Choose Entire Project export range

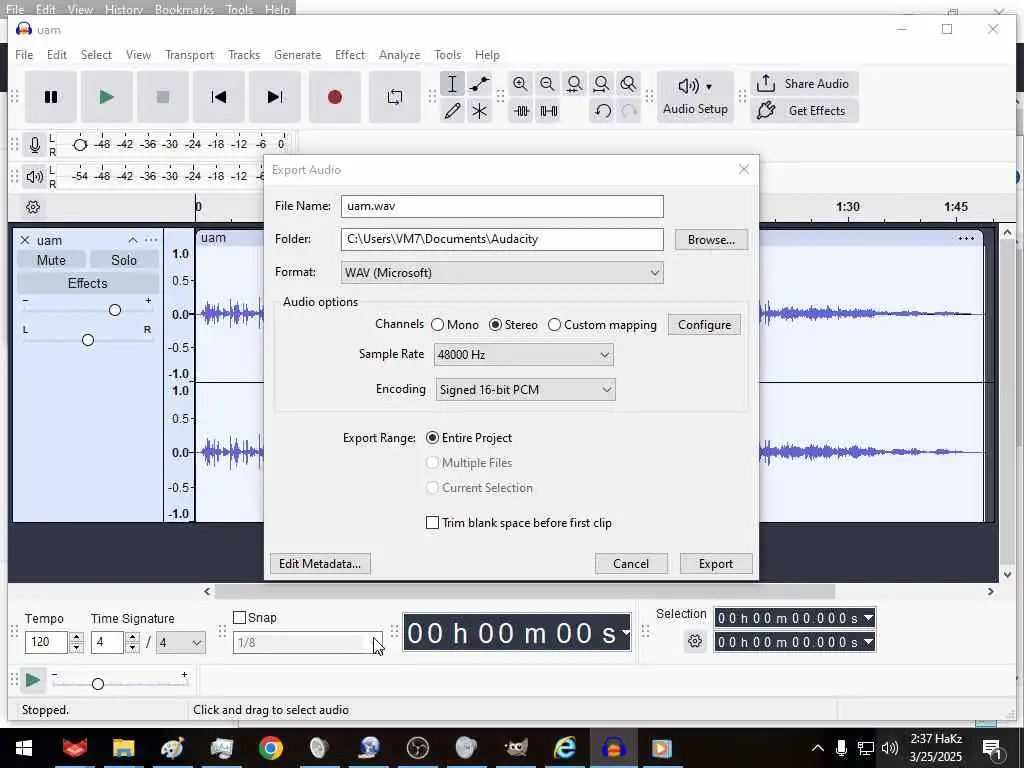coord(468,438)
